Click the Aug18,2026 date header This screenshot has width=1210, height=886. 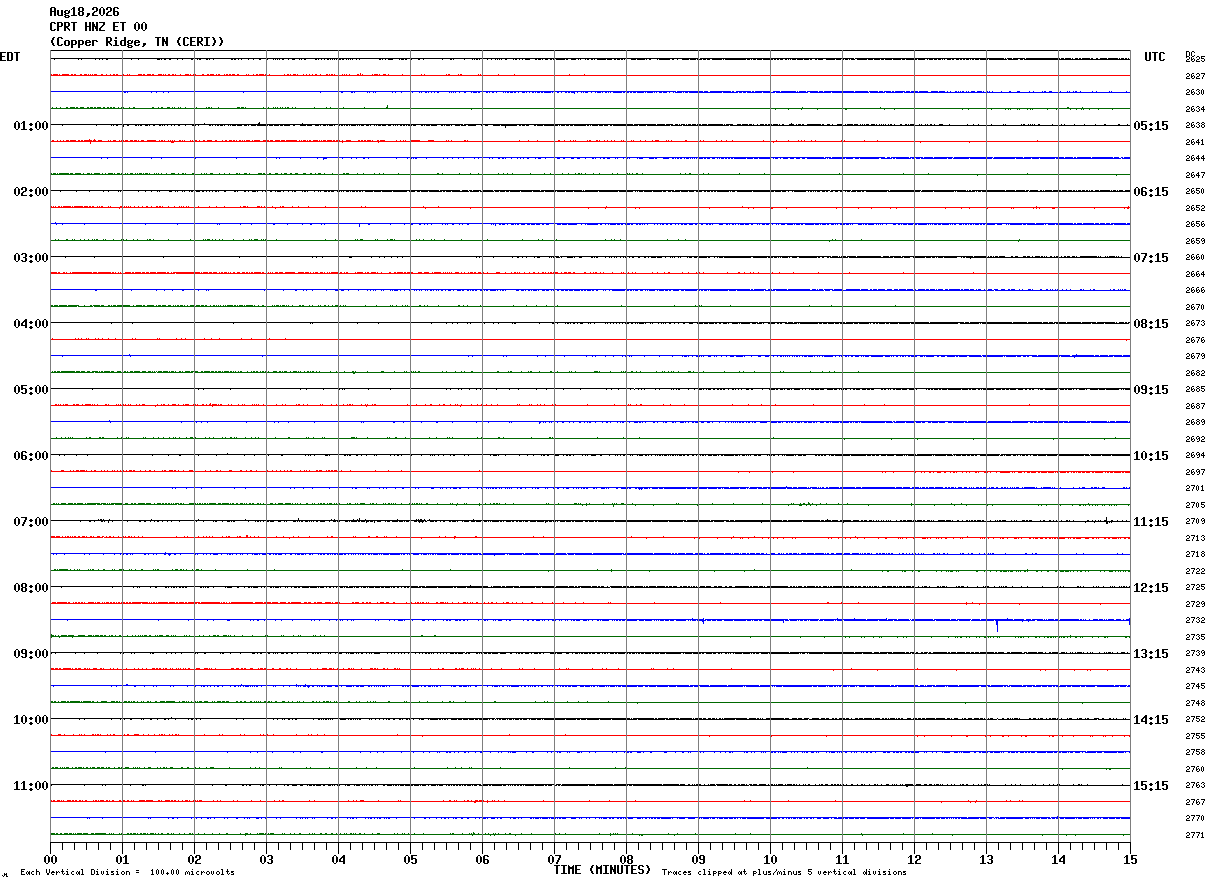[x=84, y=12]
